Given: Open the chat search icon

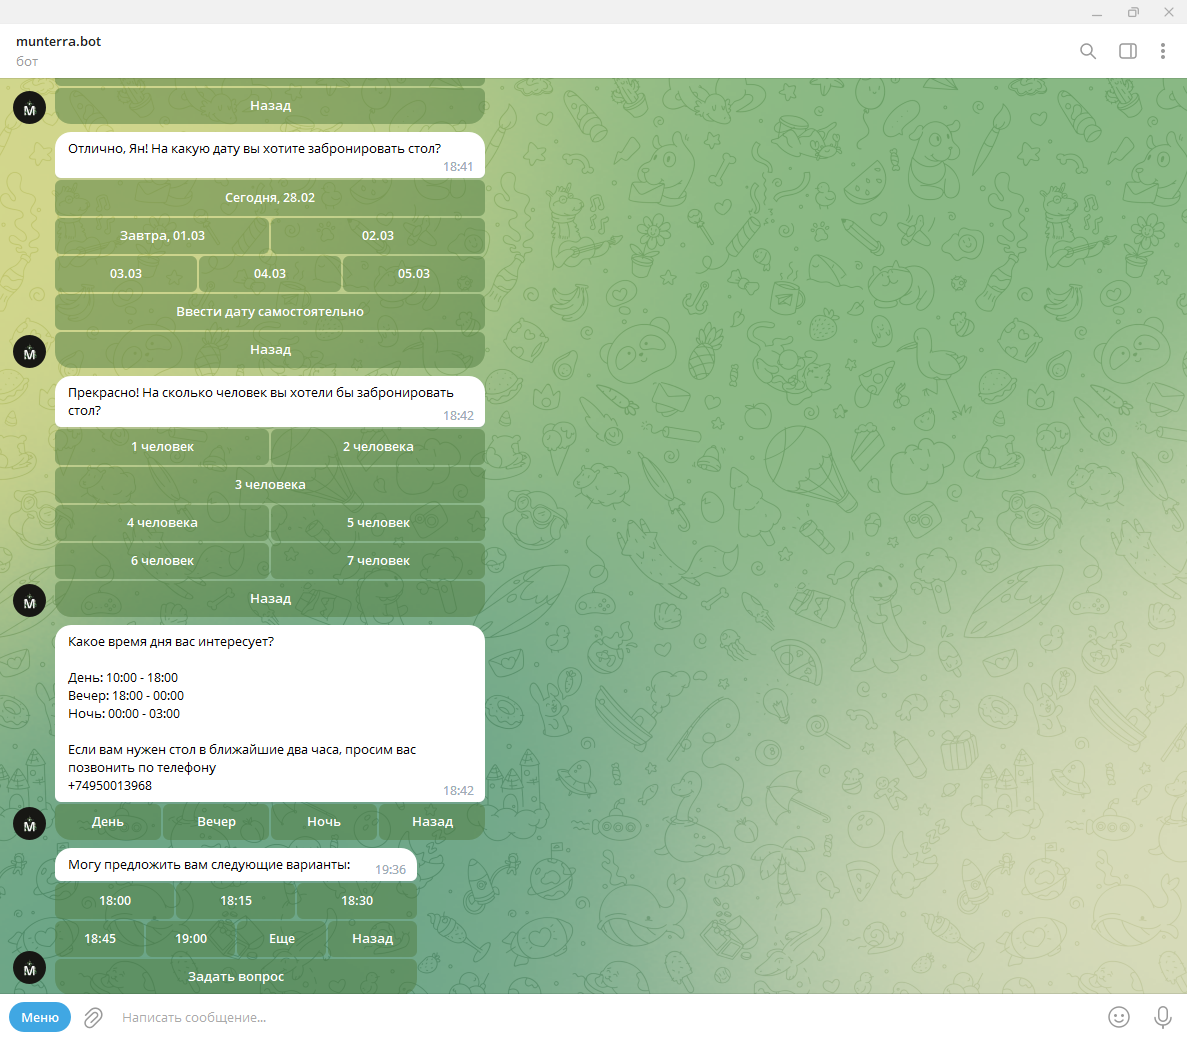Looking at the screenshot, I should [1088, 51].
